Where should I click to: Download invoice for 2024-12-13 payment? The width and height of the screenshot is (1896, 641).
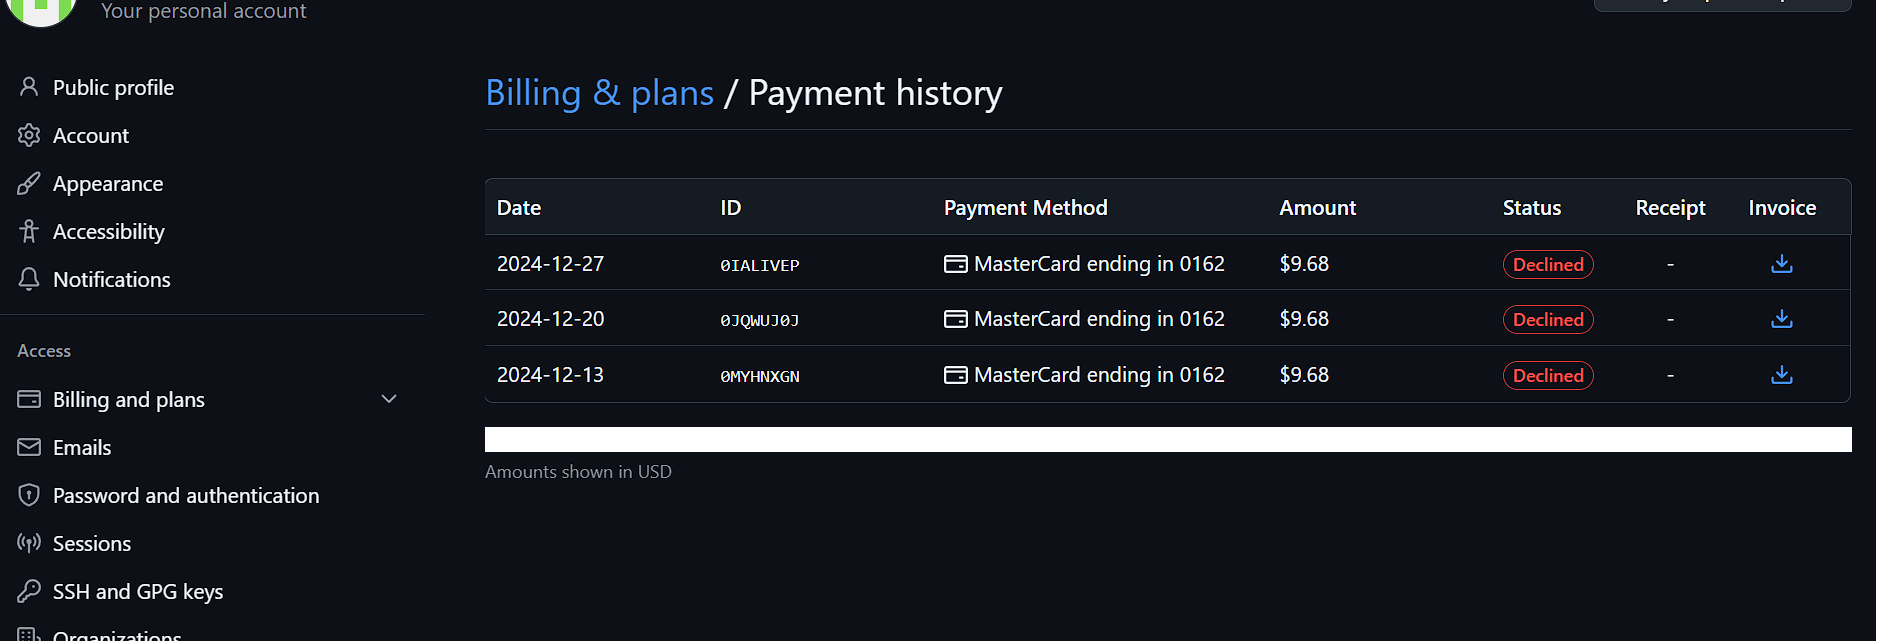(1781, 375)
